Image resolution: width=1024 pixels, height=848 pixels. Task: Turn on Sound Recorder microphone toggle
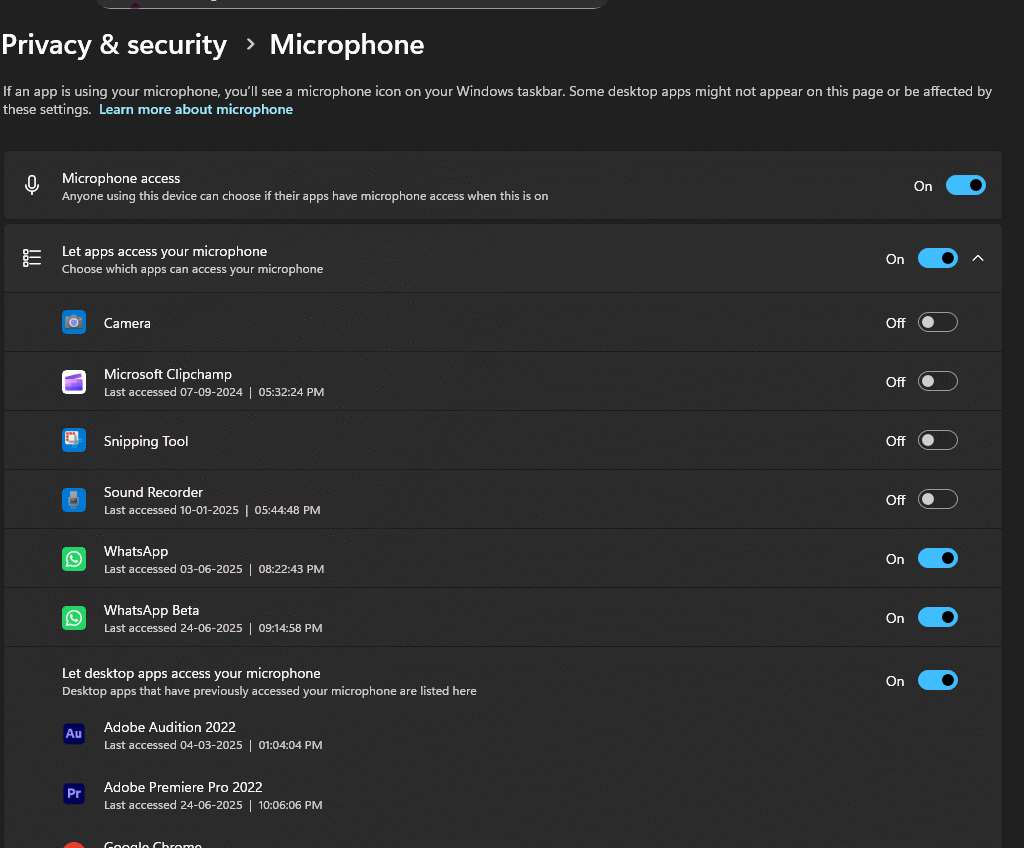937,500
